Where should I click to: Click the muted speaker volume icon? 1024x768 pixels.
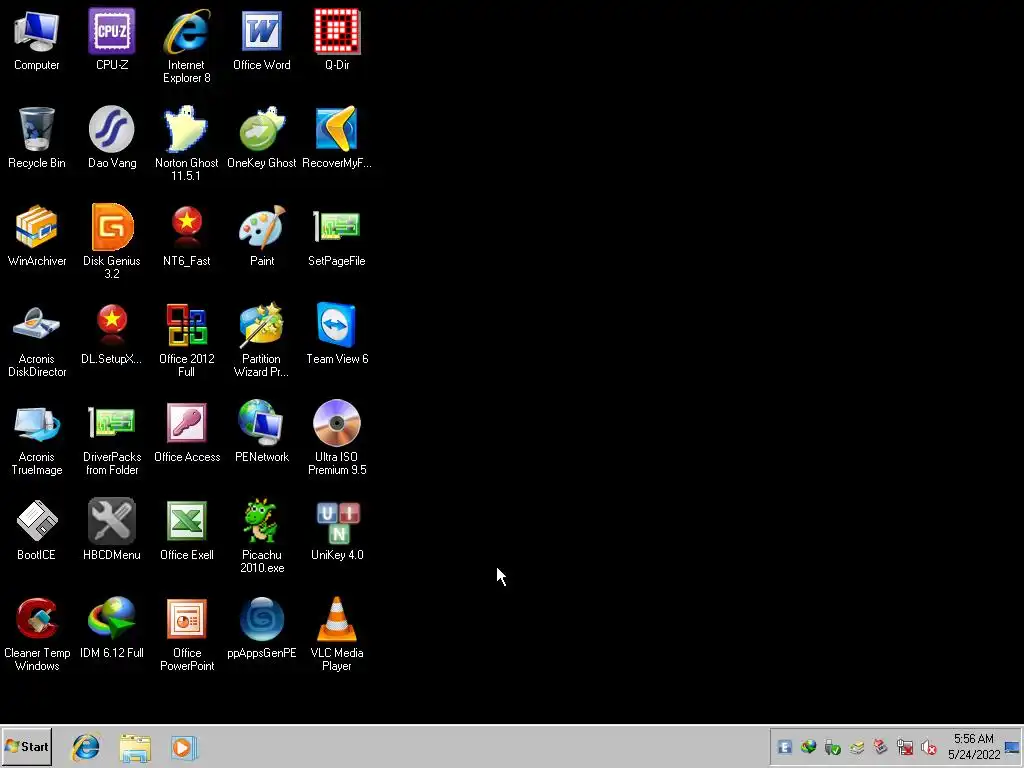929,747
